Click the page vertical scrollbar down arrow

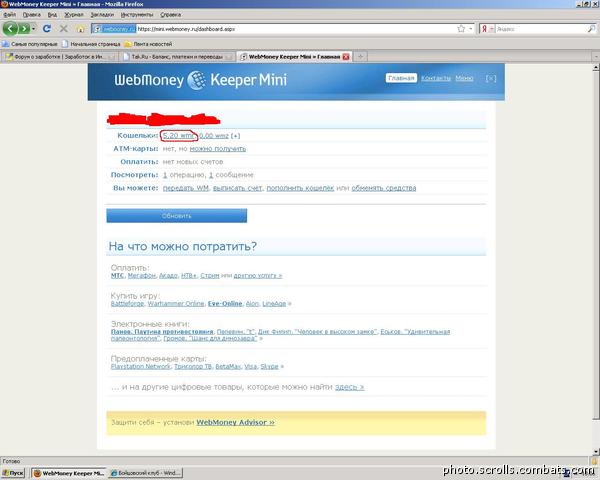[x=596, y=452]
